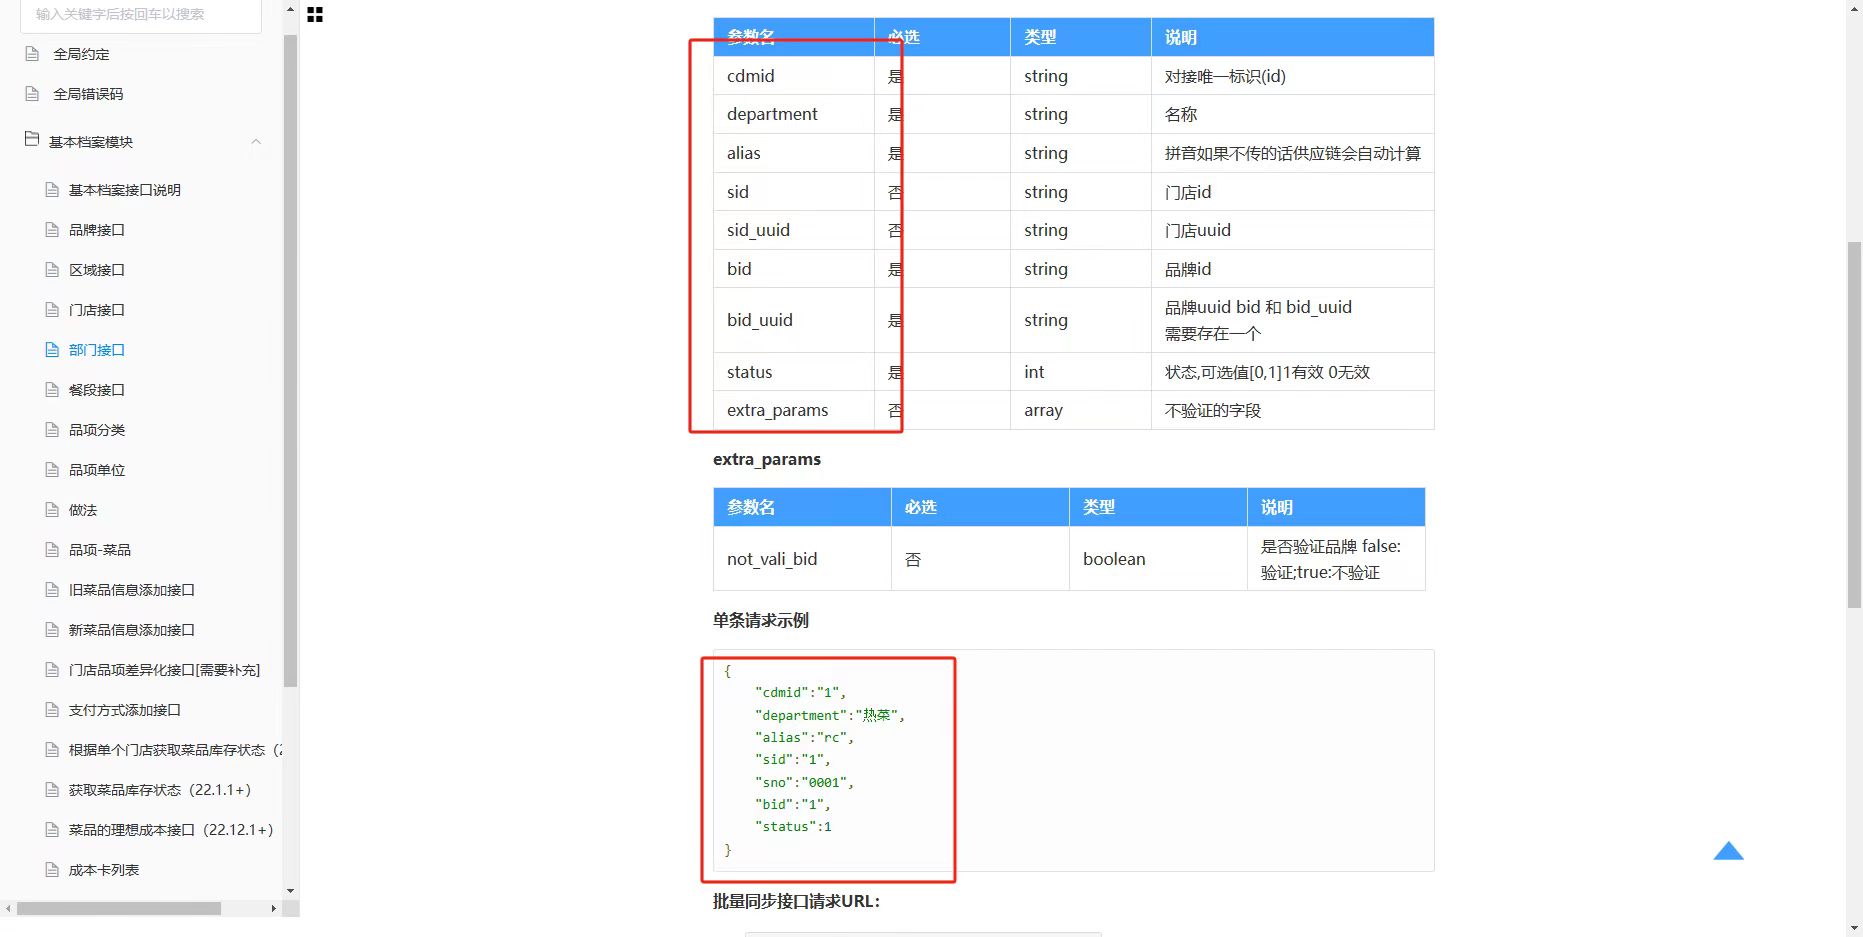Collapse the 基本档案模块 section chevron

(x=256, y=142)
